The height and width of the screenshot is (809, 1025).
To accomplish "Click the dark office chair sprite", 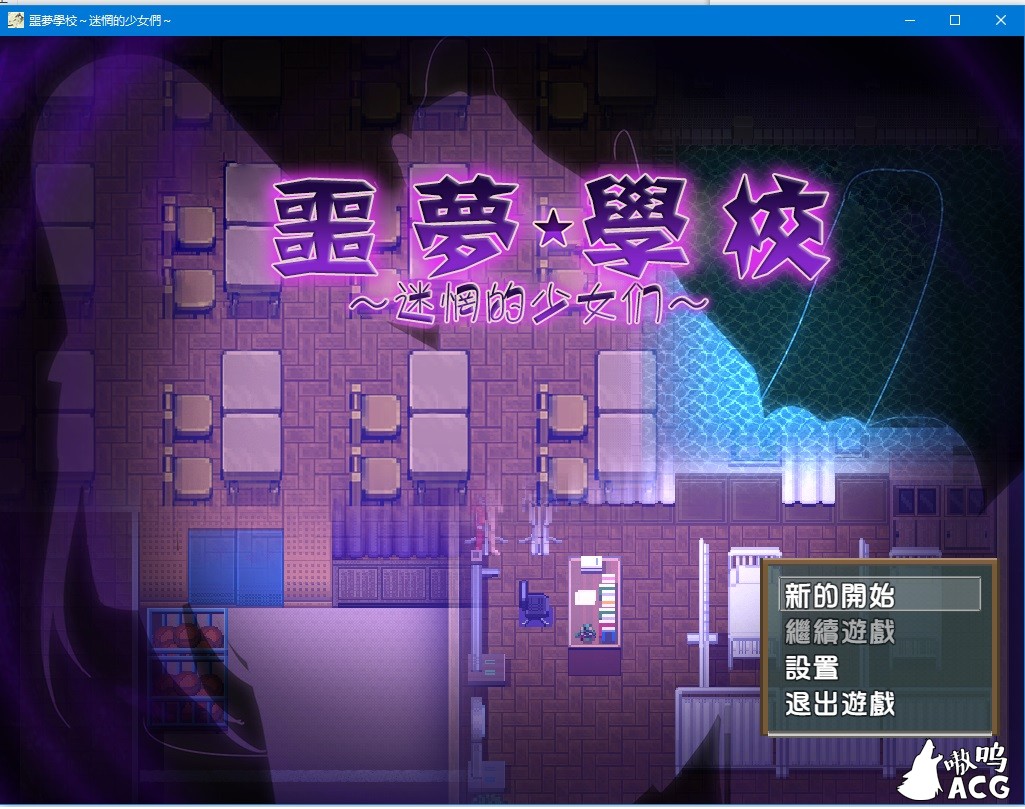I will tap(534, 603).
